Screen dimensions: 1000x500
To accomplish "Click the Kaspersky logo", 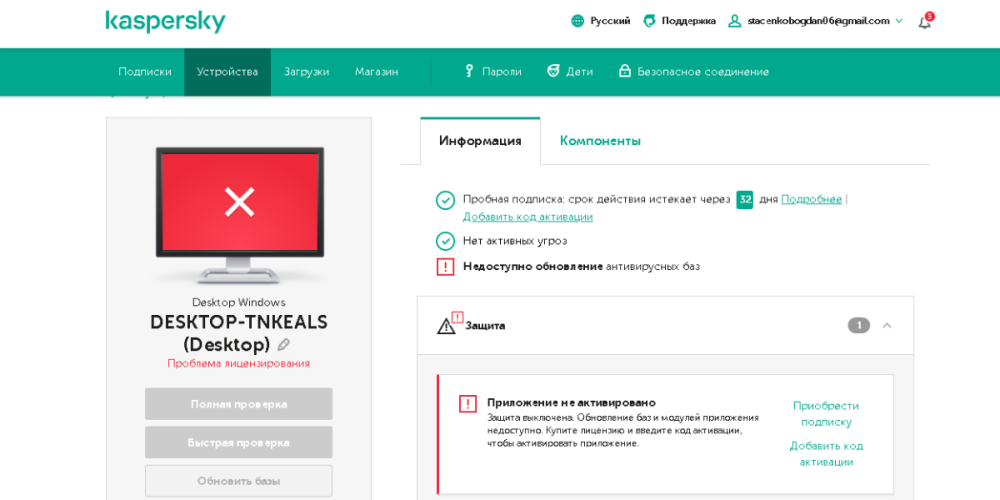I will click(165, 22).
